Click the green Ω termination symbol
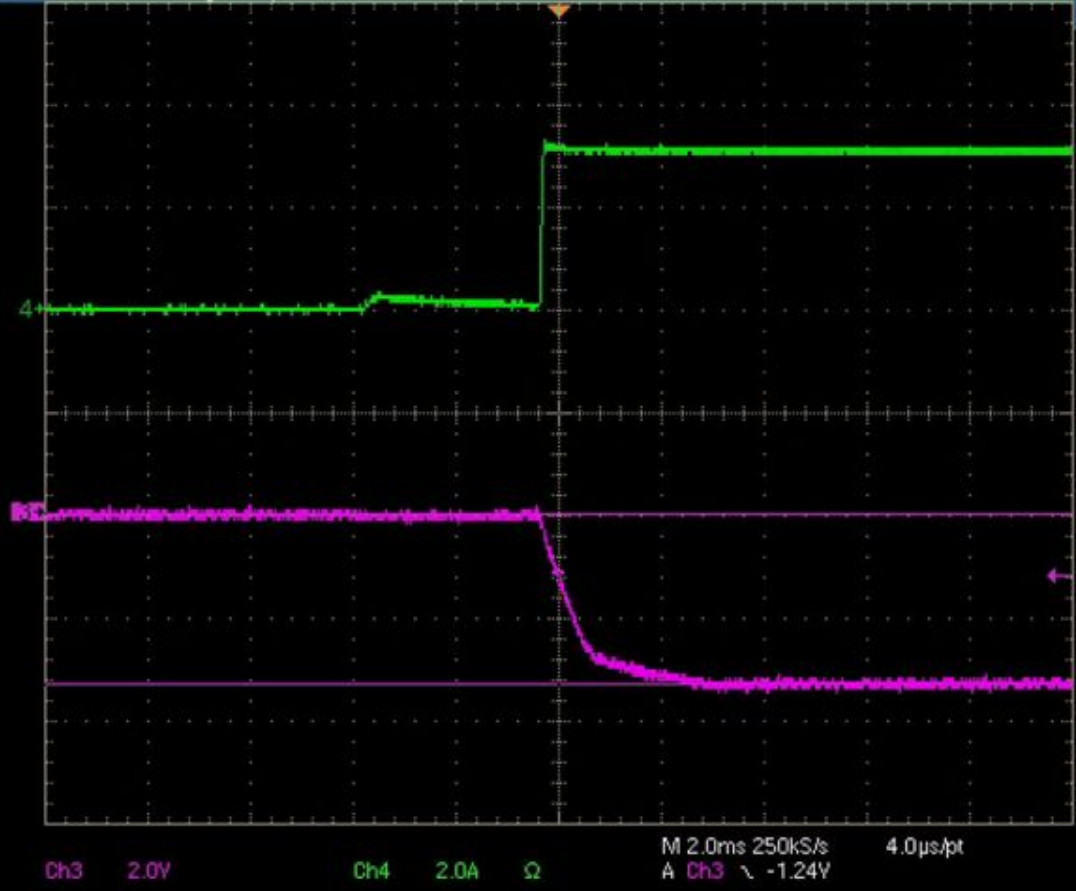 (x=532, y=872)
